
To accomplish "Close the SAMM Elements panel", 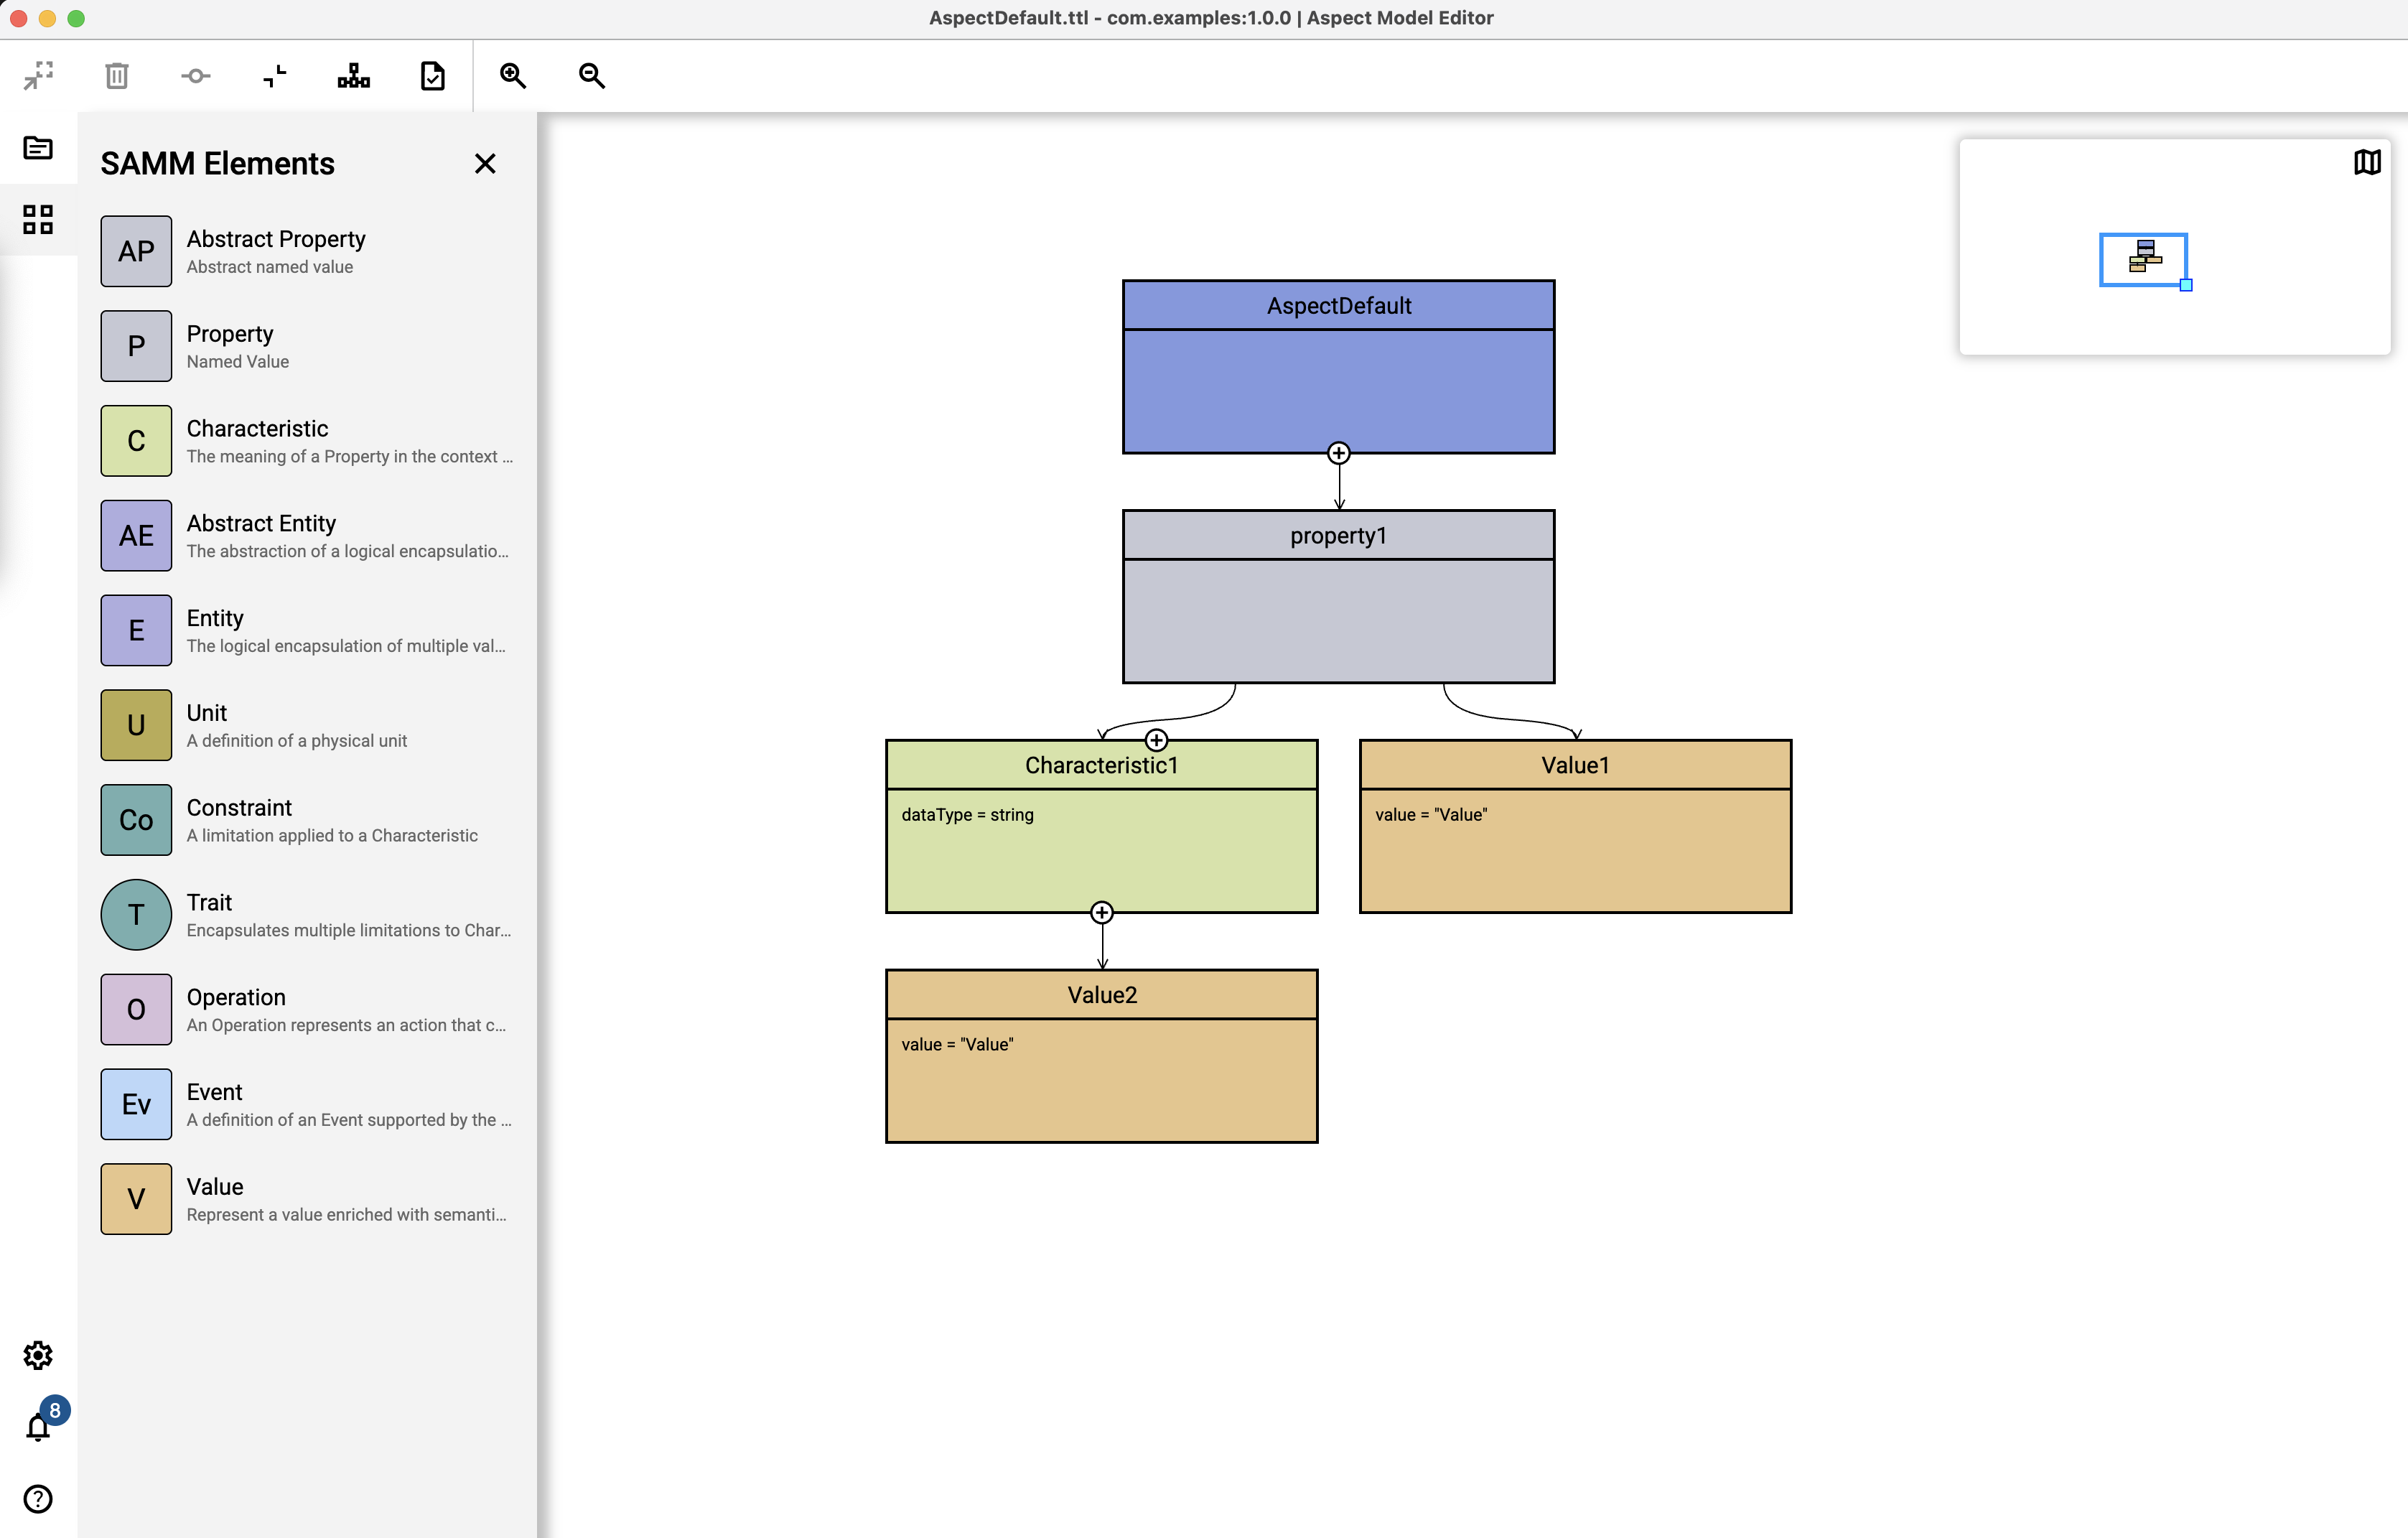I will point(485,164).
